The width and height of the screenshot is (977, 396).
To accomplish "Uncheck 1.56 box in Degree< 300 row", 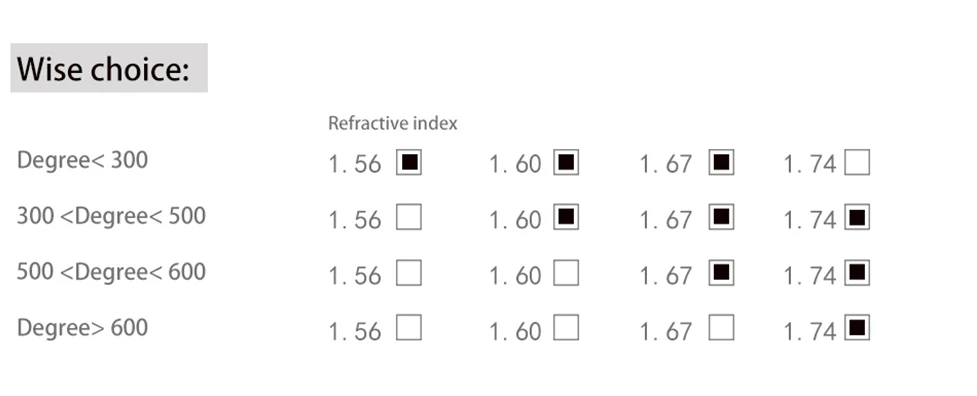I will click(x=409, y=163).
